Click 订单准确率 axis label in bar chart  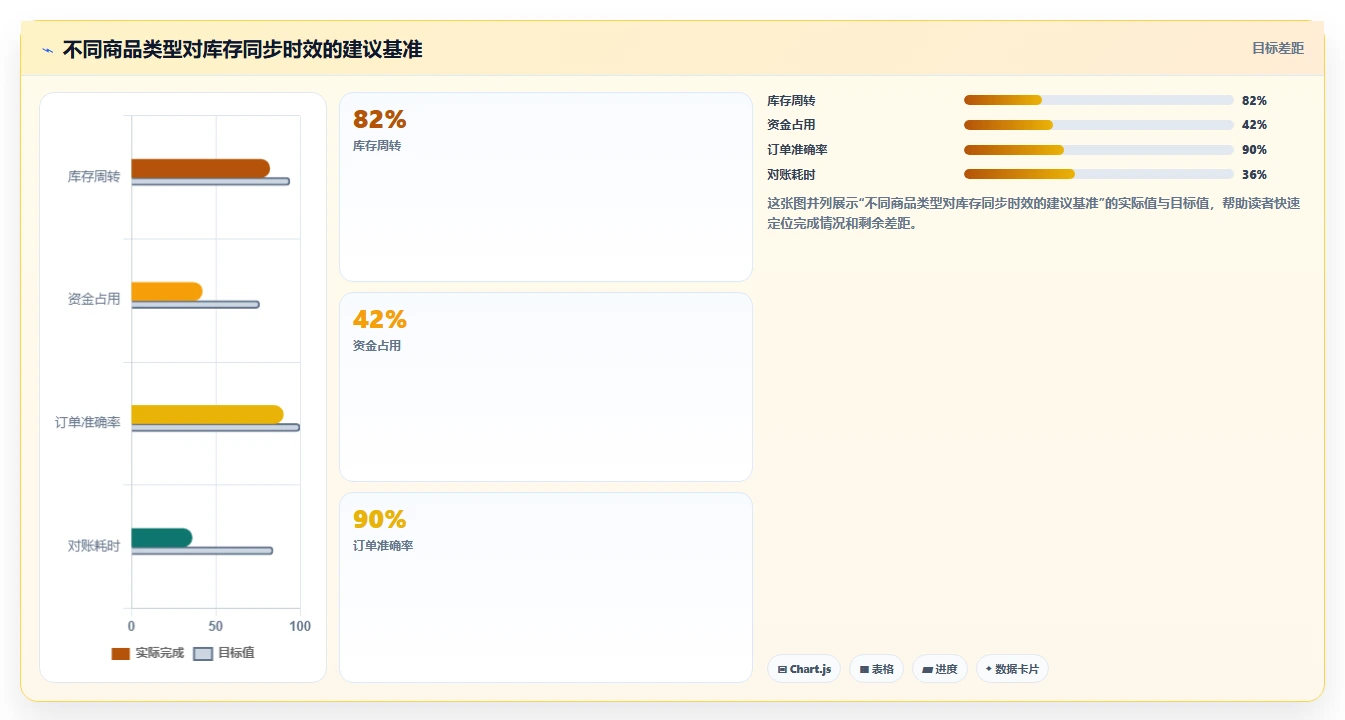point(88,422)
